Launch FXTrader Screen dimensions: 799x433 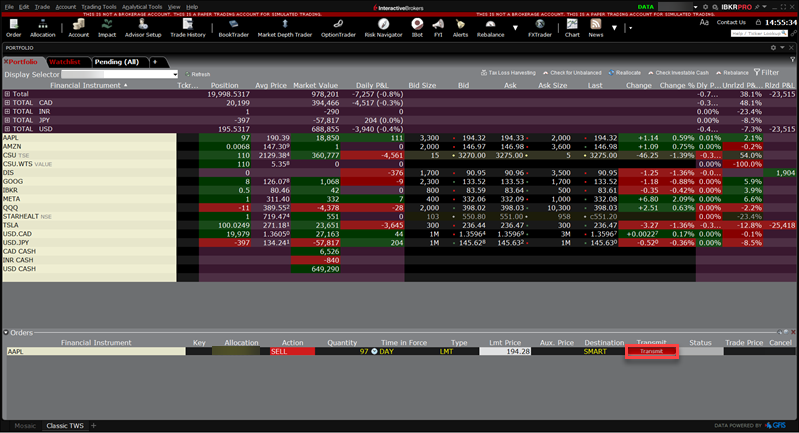(540, 28)
